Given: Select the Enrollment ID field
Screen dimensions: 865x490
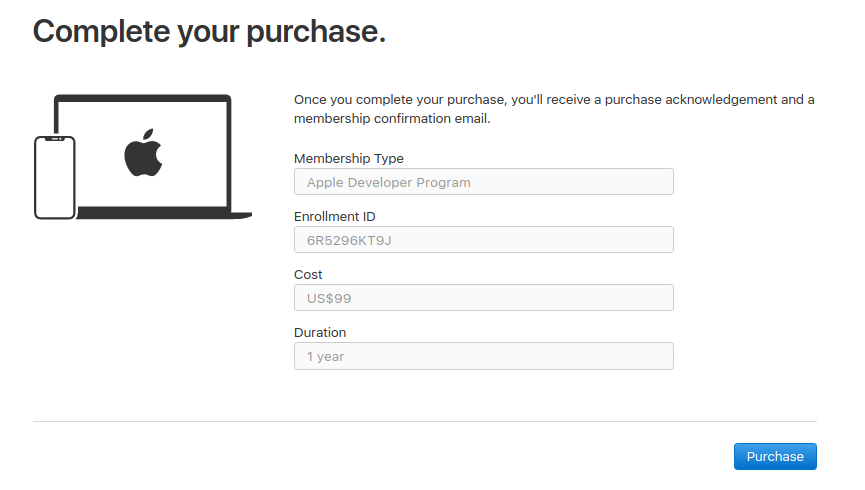Looking at the screenshot, I should [x=483, y=240].
